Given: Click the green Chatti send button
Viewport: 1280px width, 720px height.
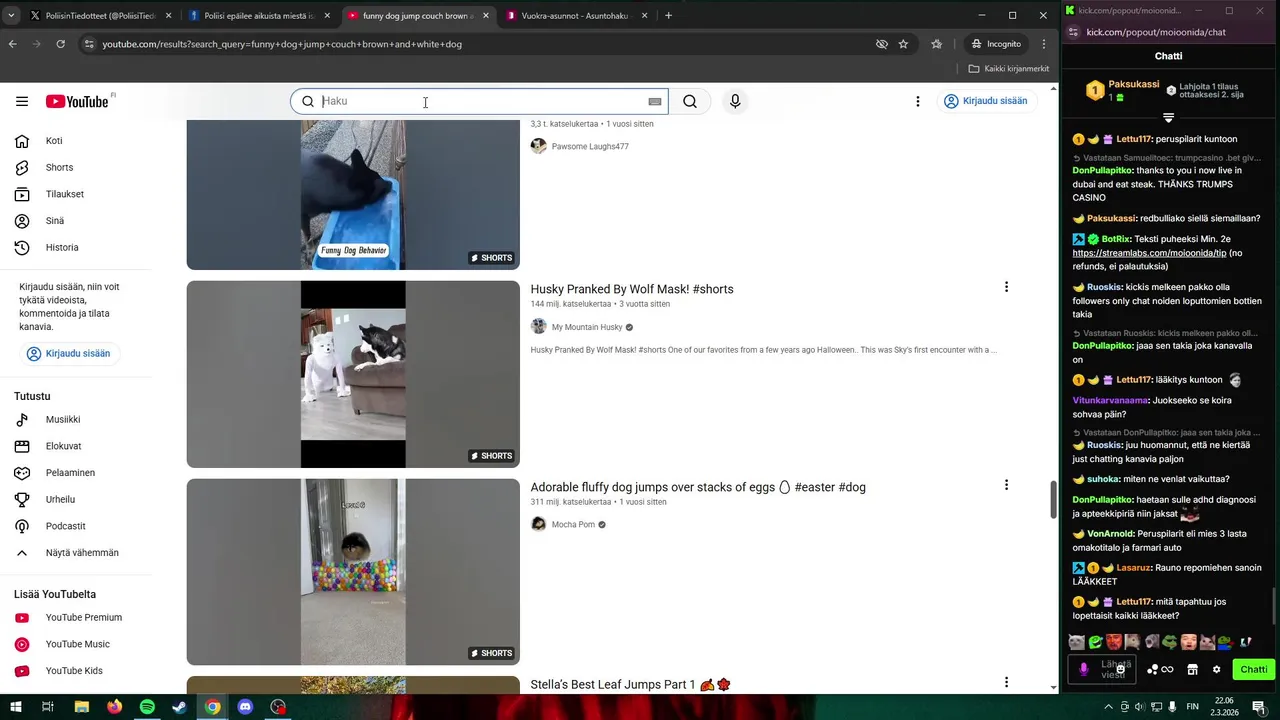Looking at the screenshot, I should click(x=1254, y=669).
